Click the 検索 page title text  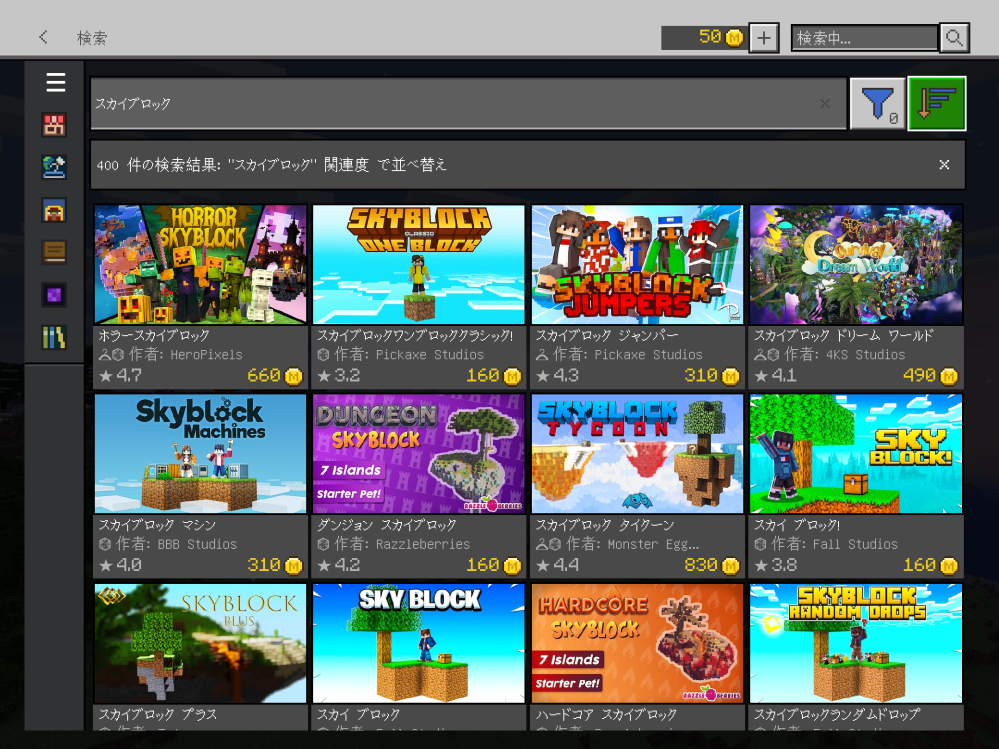click(x=92, y=38)
